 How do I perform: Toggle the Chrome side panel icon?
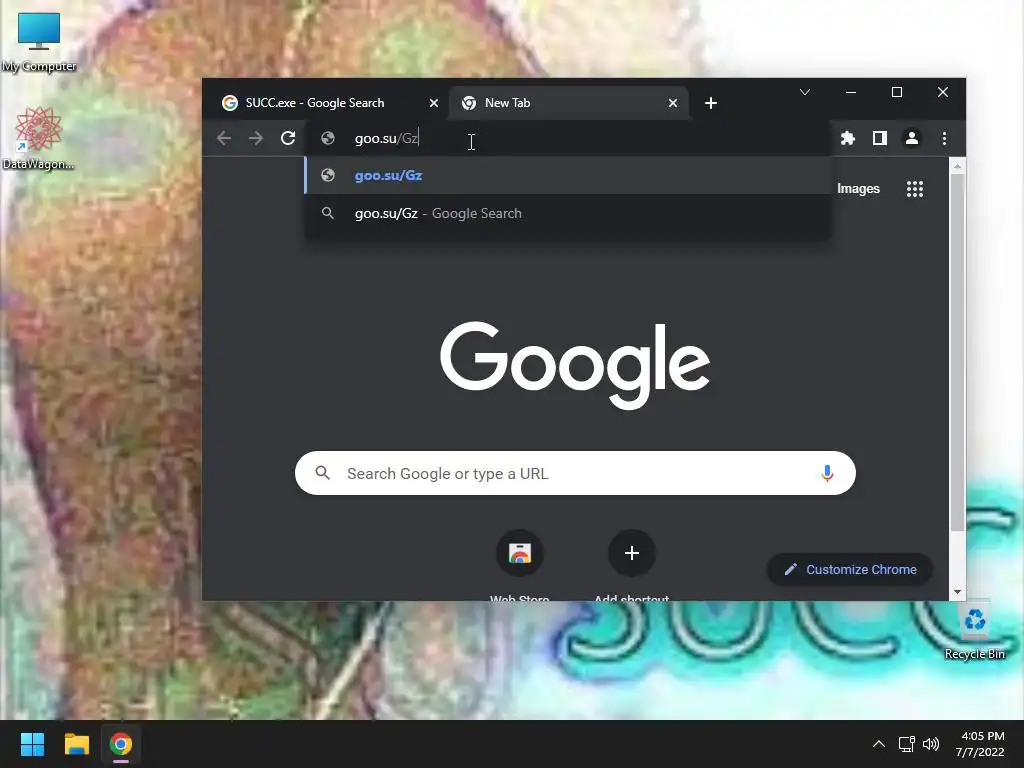pos(880,138)
